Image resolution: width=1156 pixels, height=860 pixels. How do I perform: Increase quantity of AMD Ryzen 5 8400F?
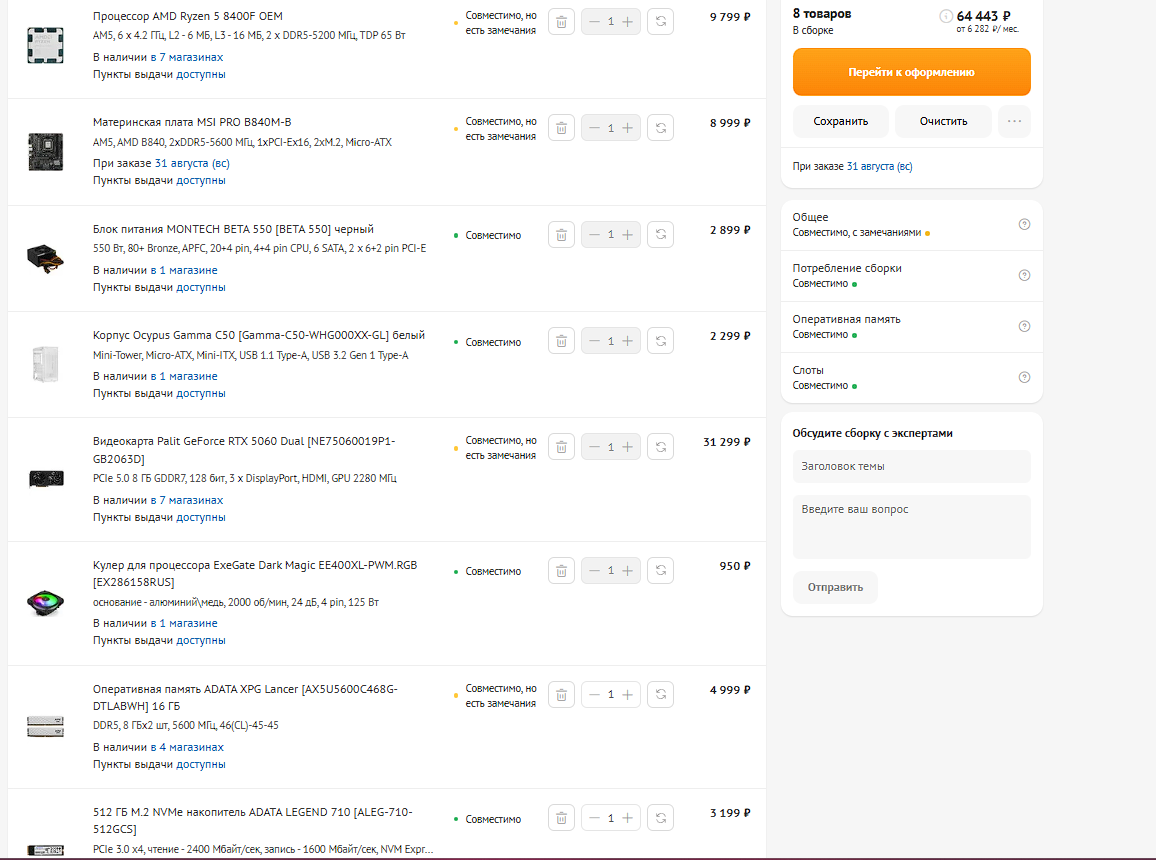(x=627, y=21)
